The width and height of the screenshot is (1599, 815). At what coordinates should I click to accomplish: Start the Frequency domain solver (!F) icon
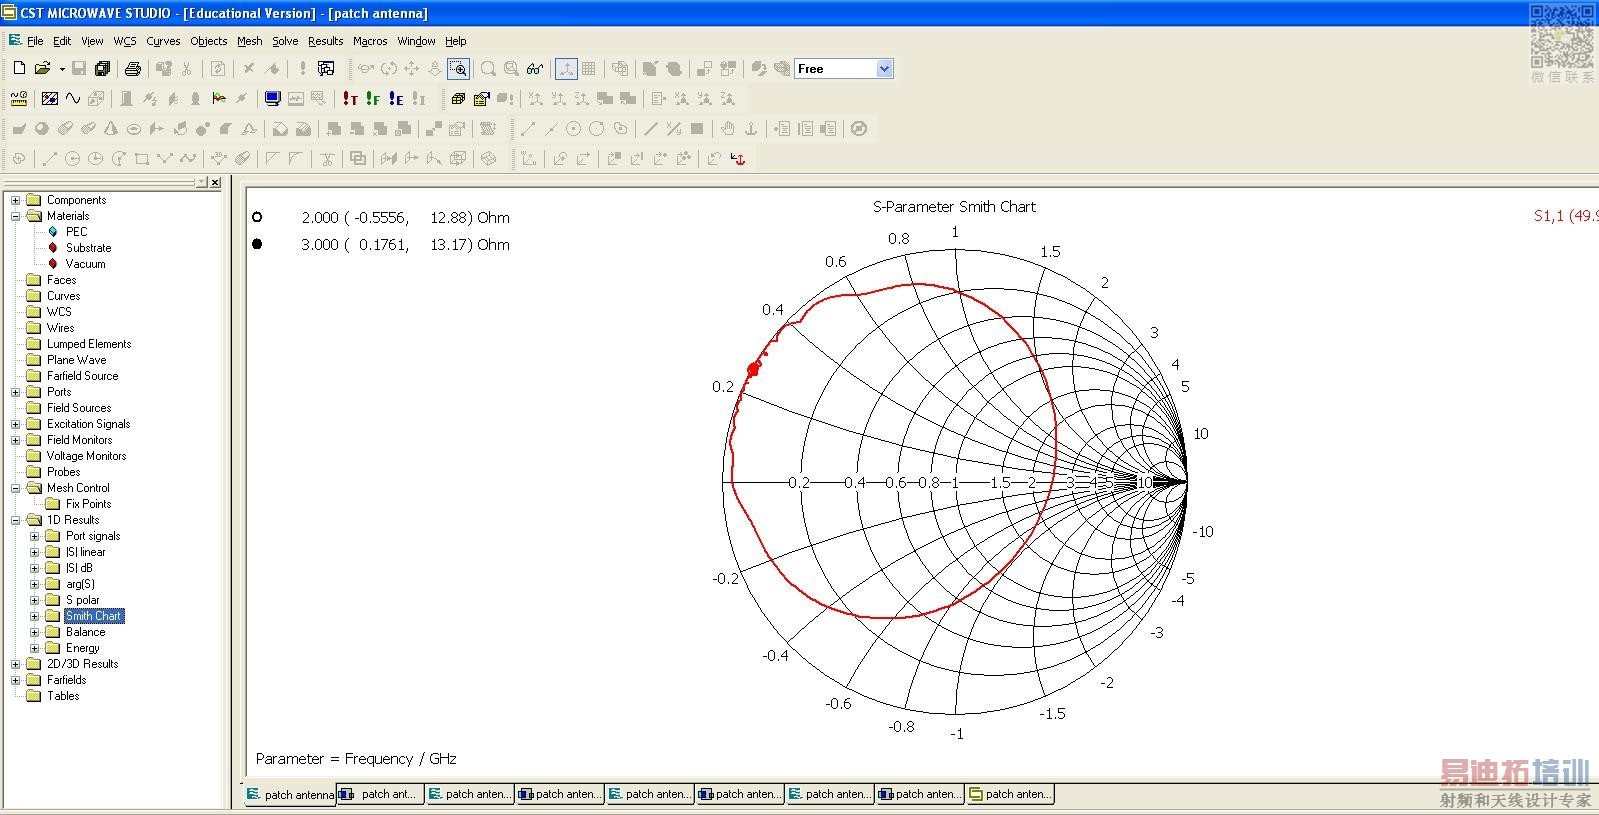(x=373, y=98)
